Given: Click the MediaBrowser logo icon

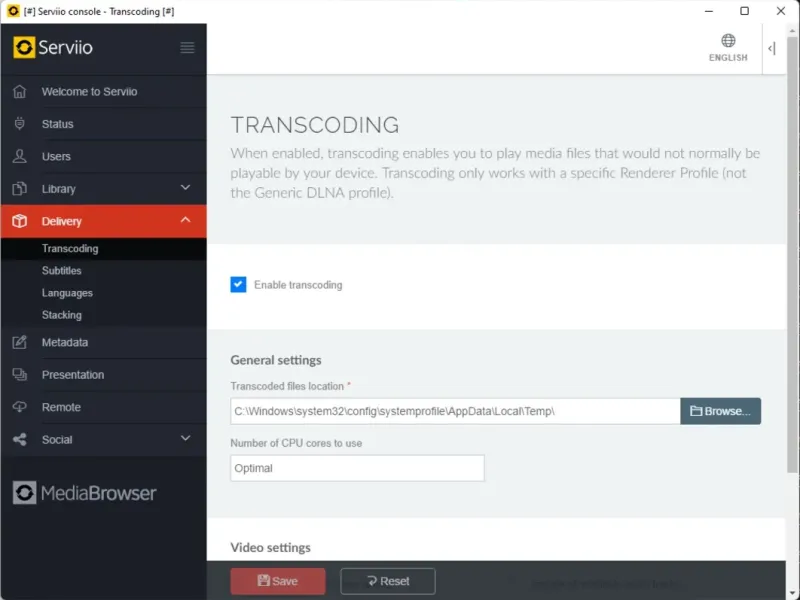Looking at the screenshot, I should coord(24,493).
